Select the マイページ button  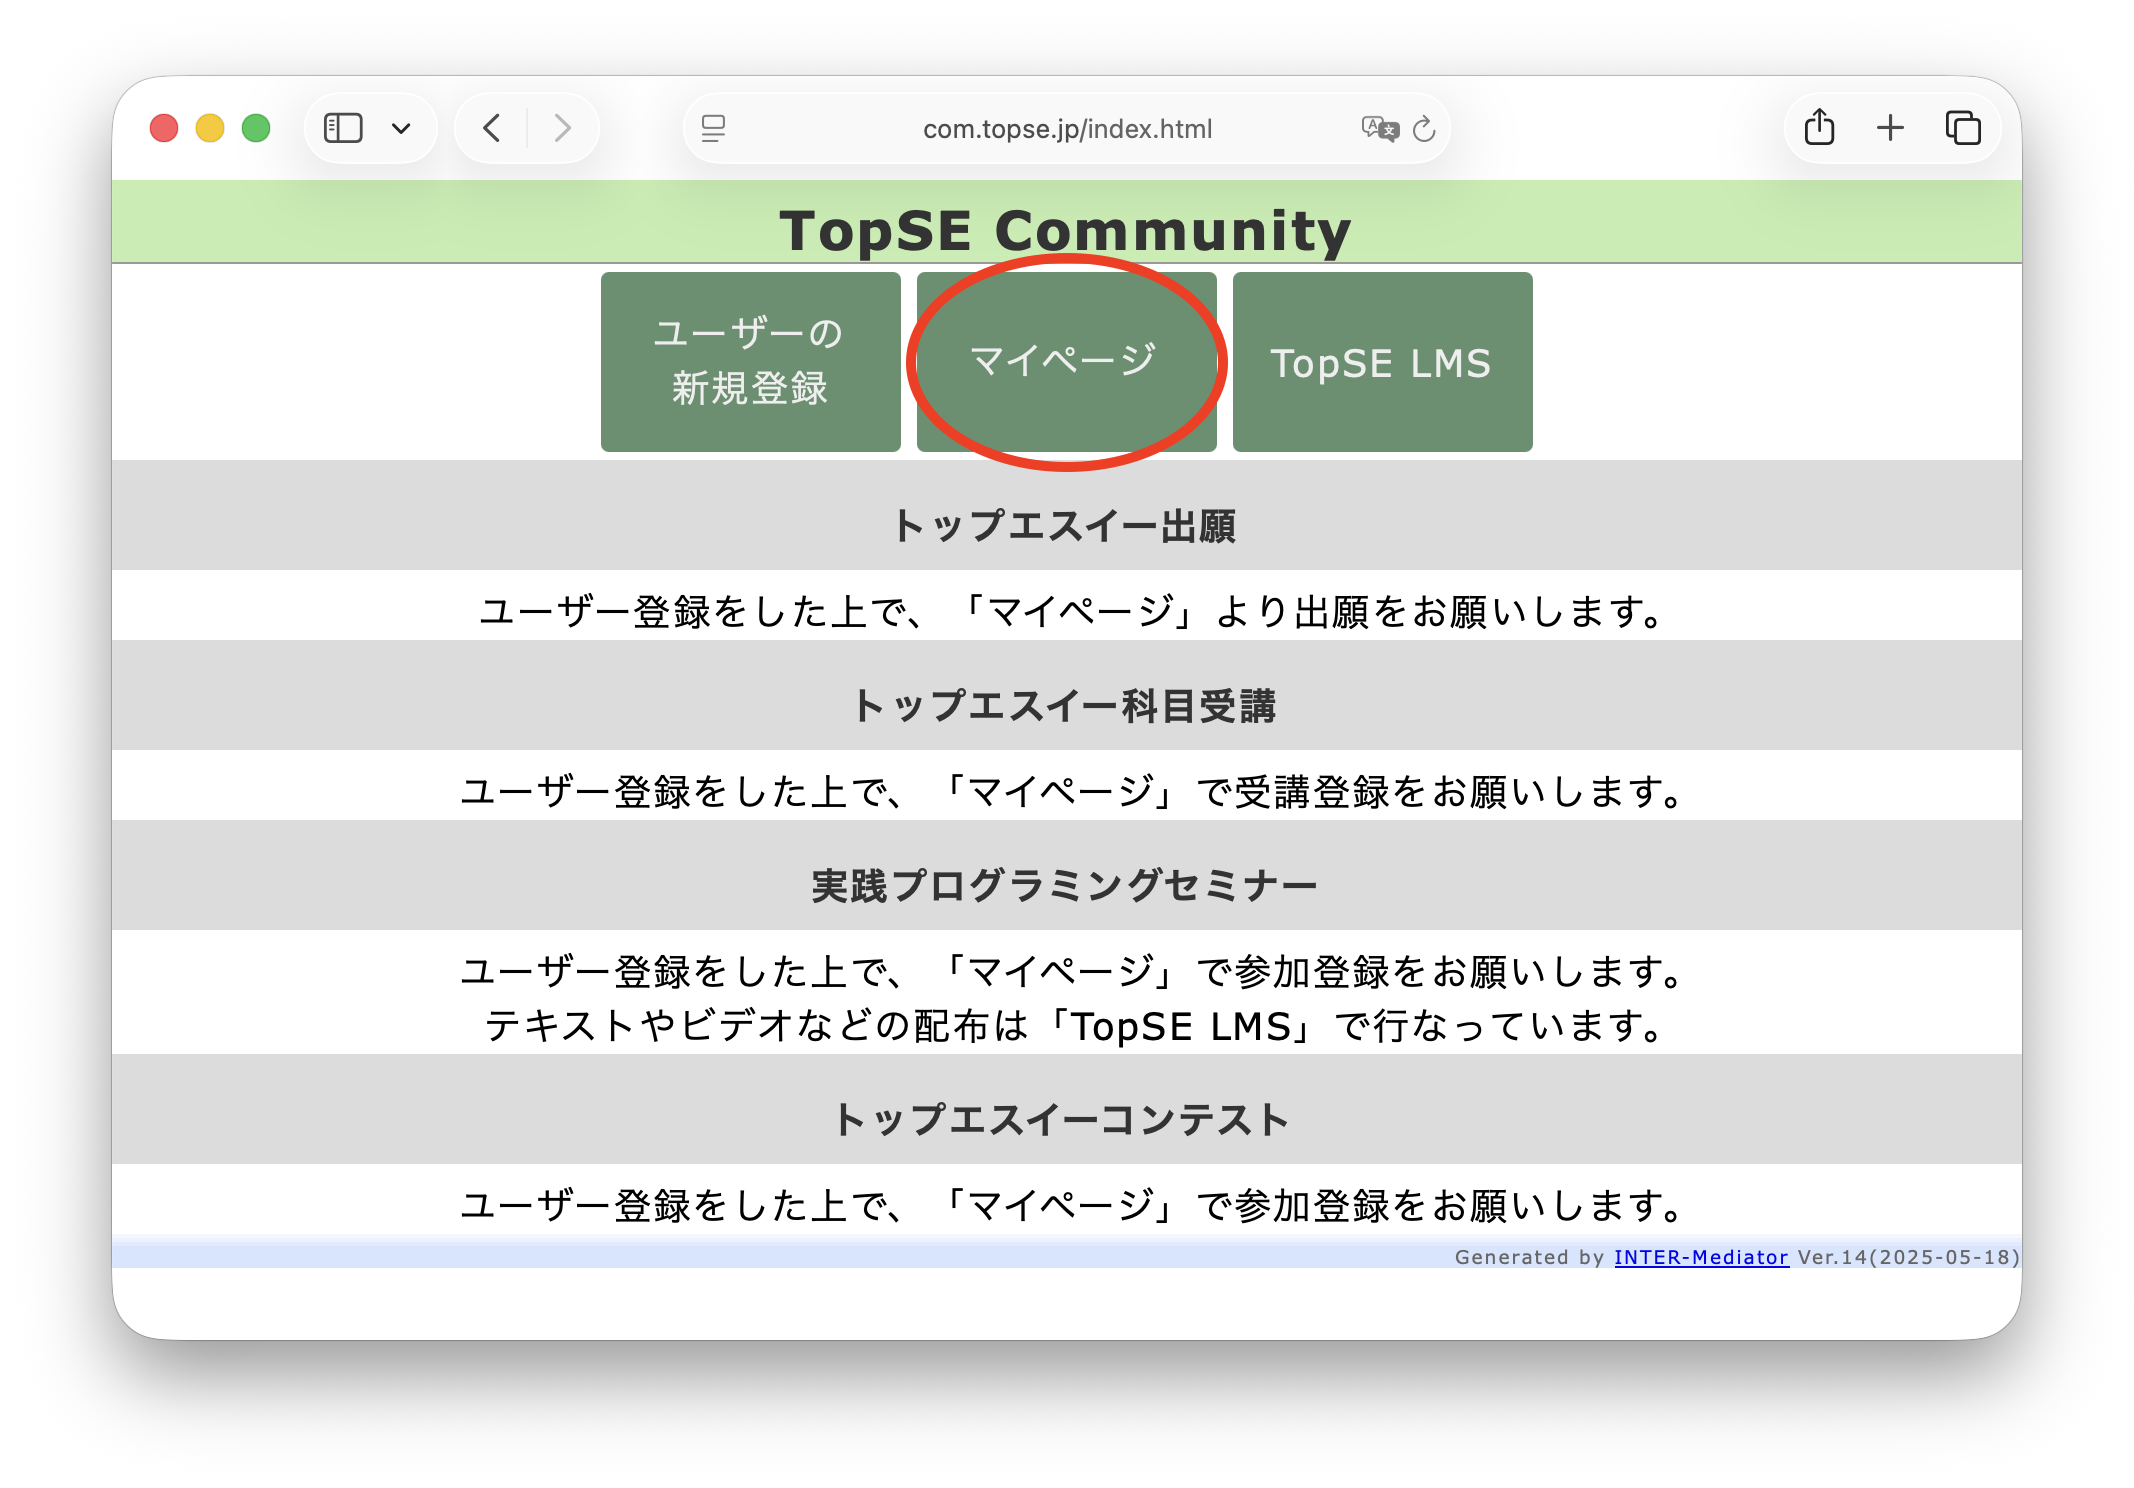[1066, 361]
